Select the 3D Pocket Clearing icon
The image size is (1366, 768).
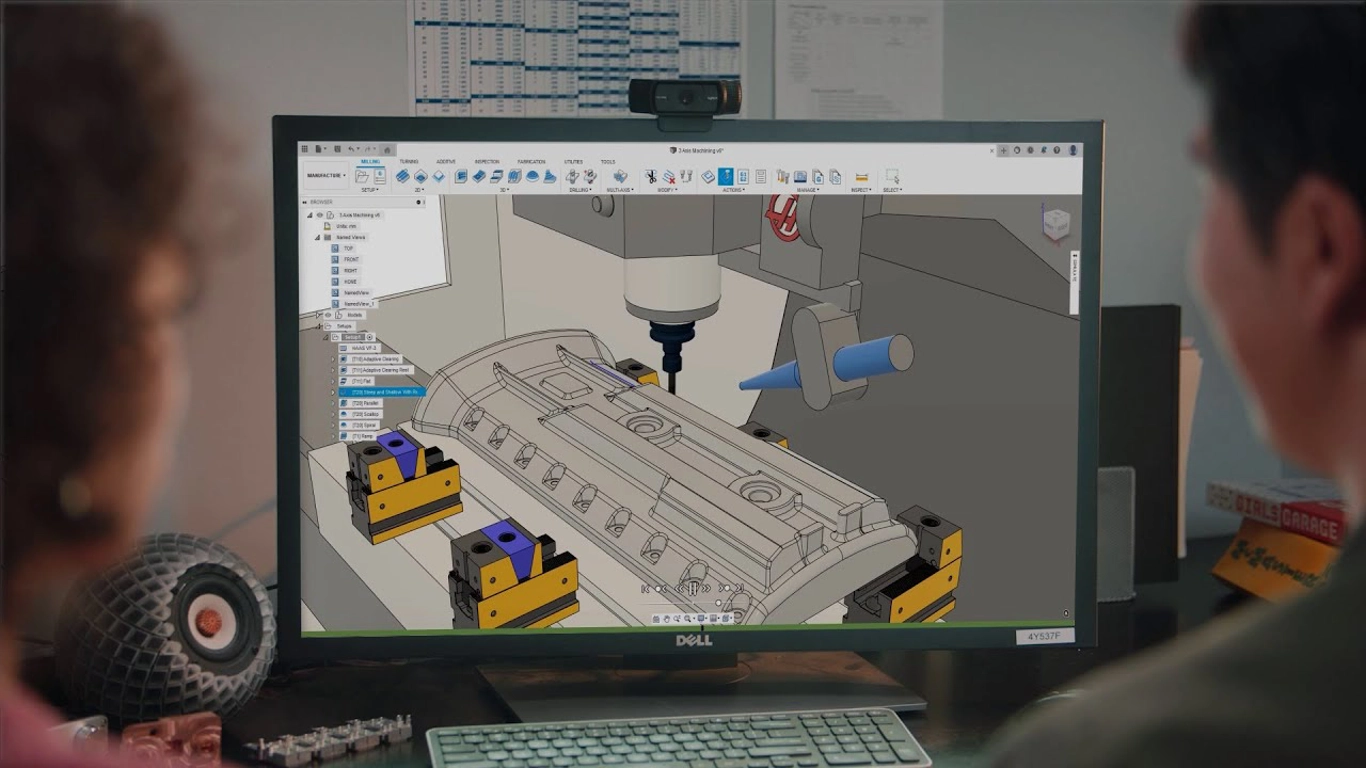479,176
